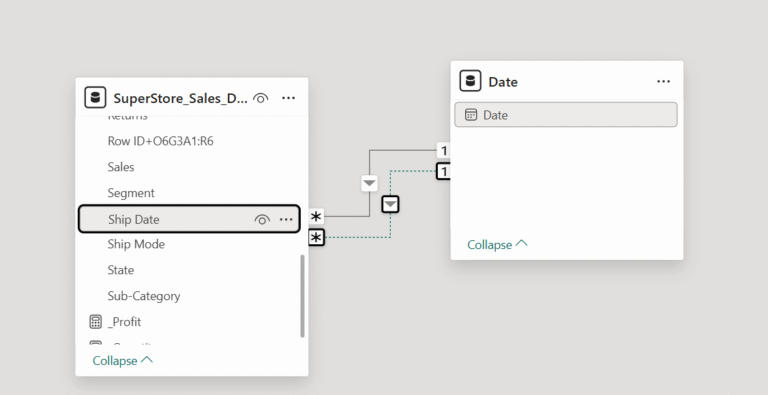
Task: Click the calculator icon beside _Profit measure
Action: [x=96, y=322]
